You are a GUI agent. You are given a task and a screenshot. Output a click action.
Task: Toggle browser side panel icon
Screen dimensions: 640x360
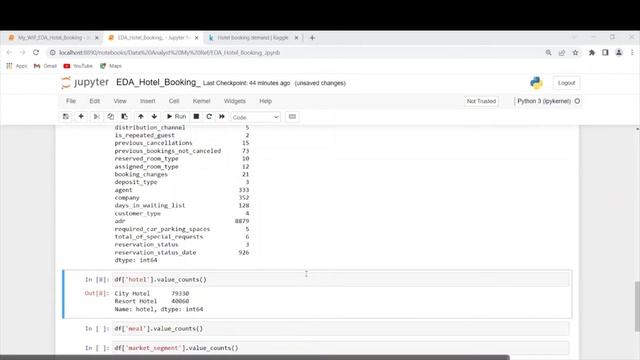pos(605,53)
